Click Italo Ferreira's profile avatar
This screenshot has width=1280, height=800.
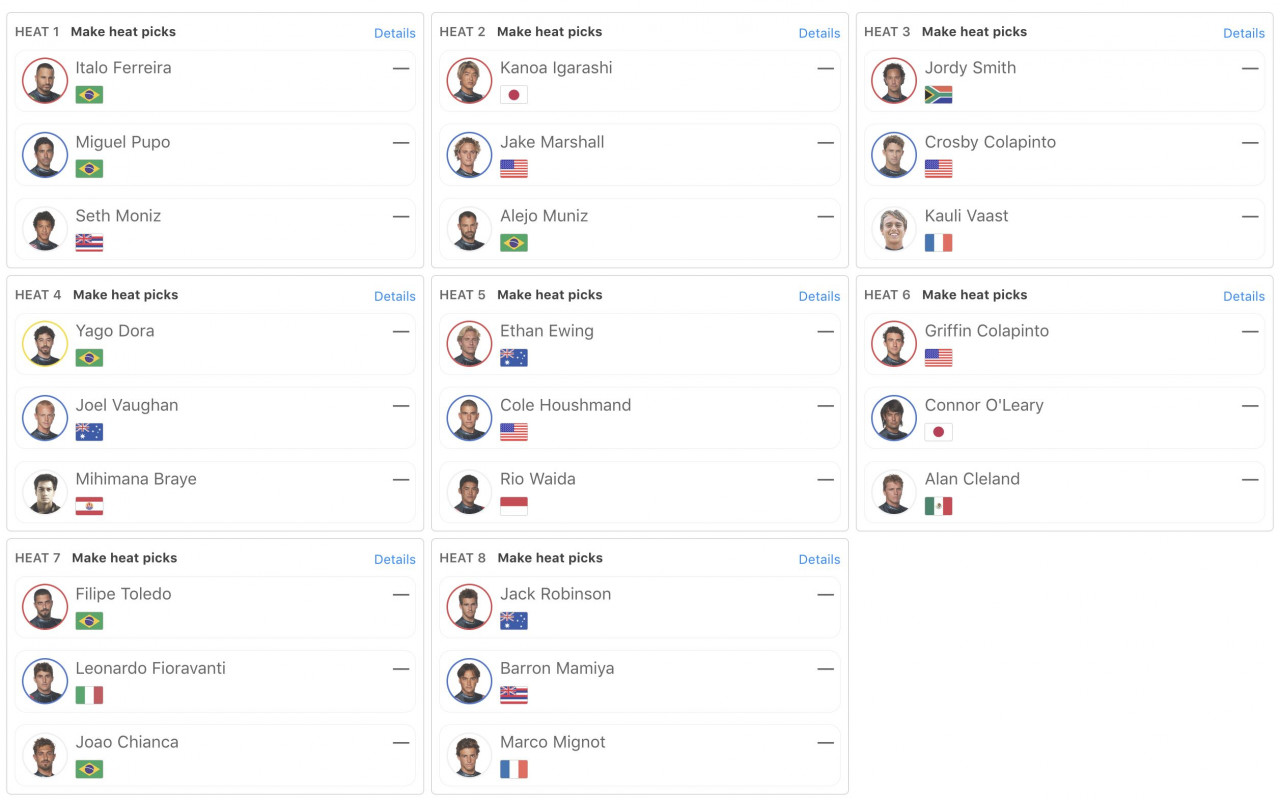click(45, 81)
